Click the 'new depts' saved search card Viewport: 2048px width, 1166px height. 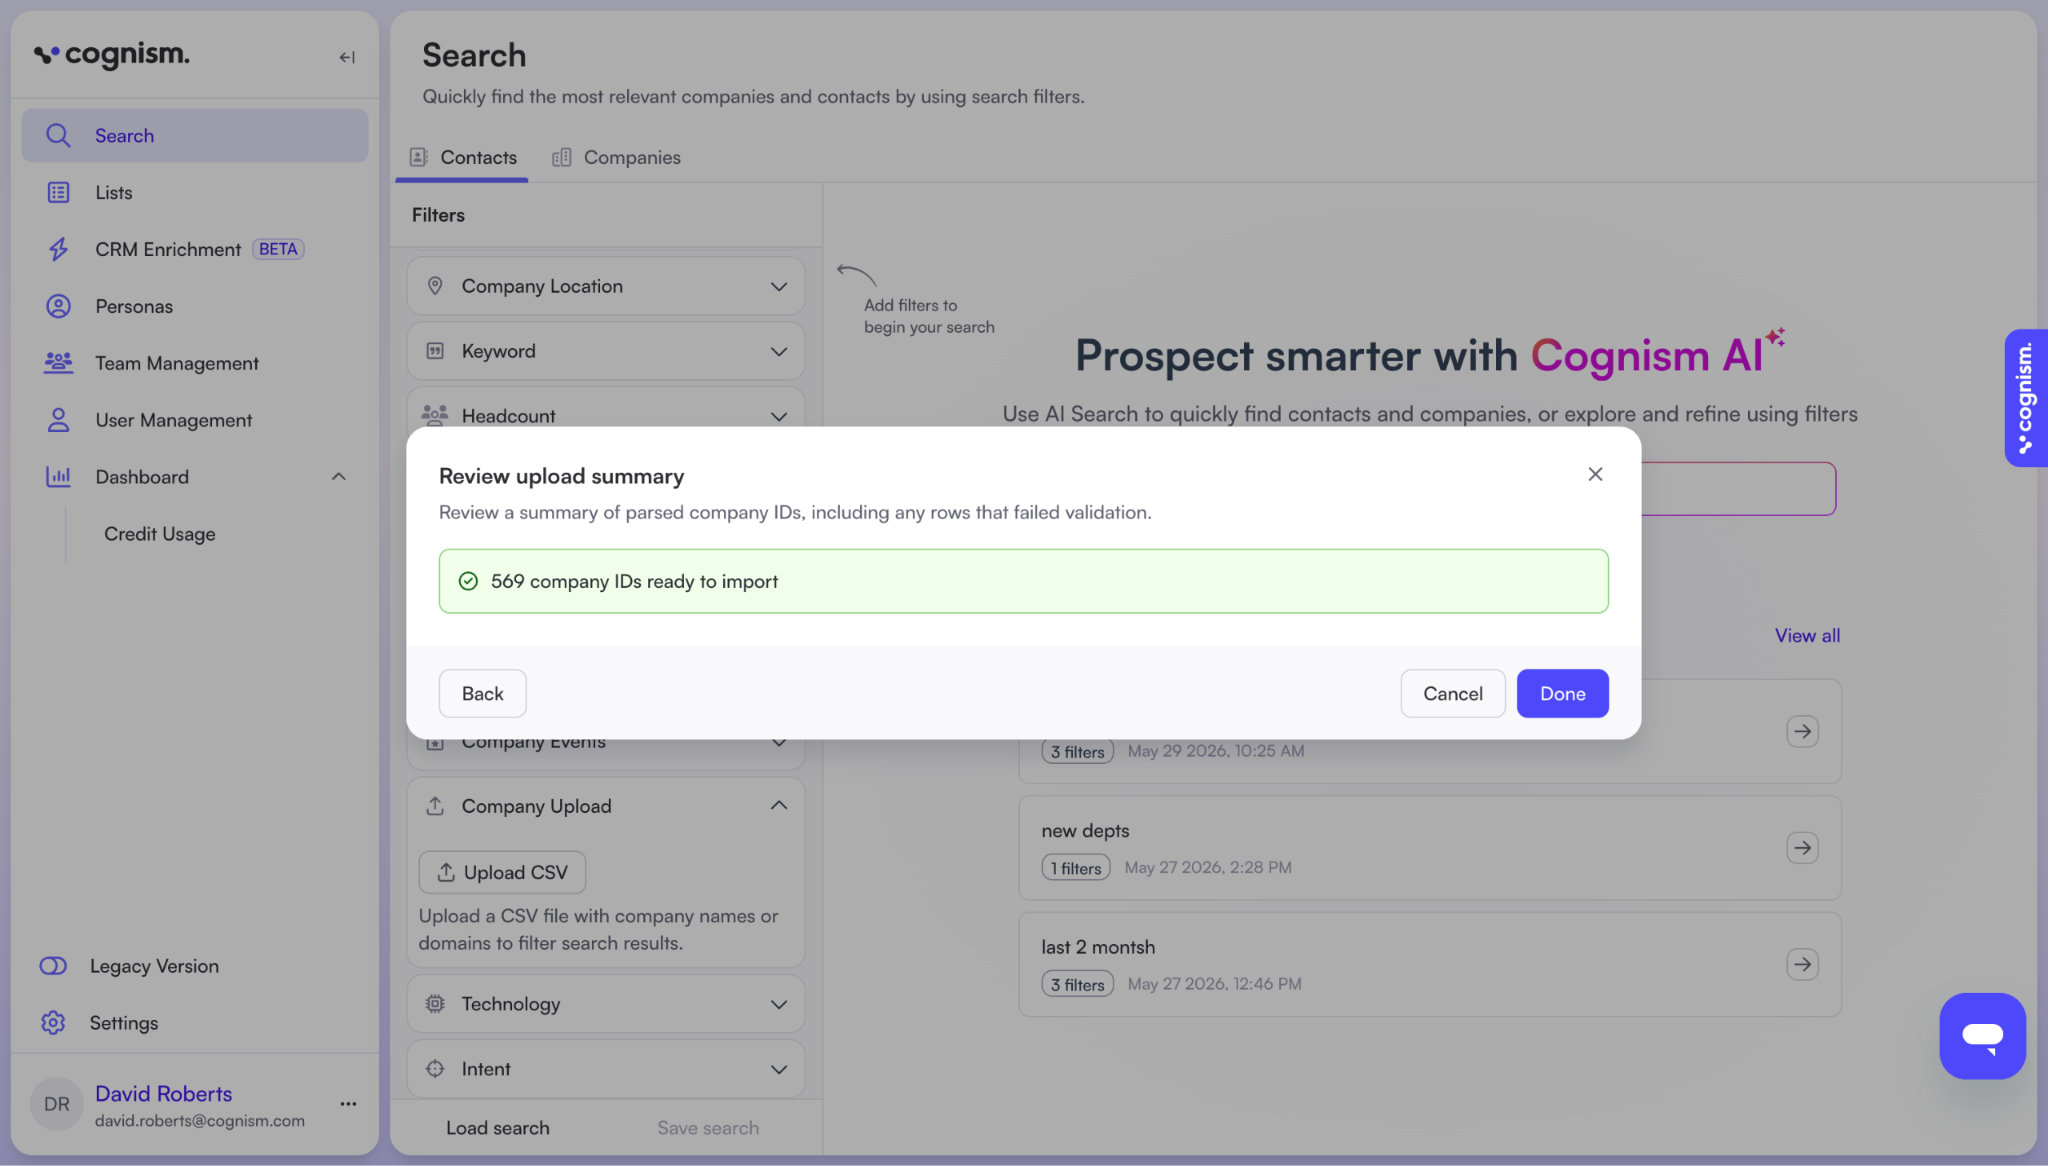pos(1430,848)
